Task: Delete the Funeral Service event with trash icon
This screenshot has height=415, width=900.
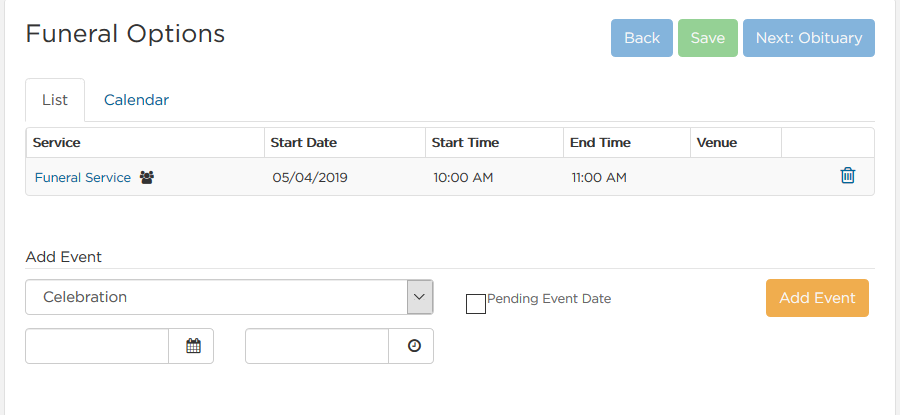Action: [847, 176]
